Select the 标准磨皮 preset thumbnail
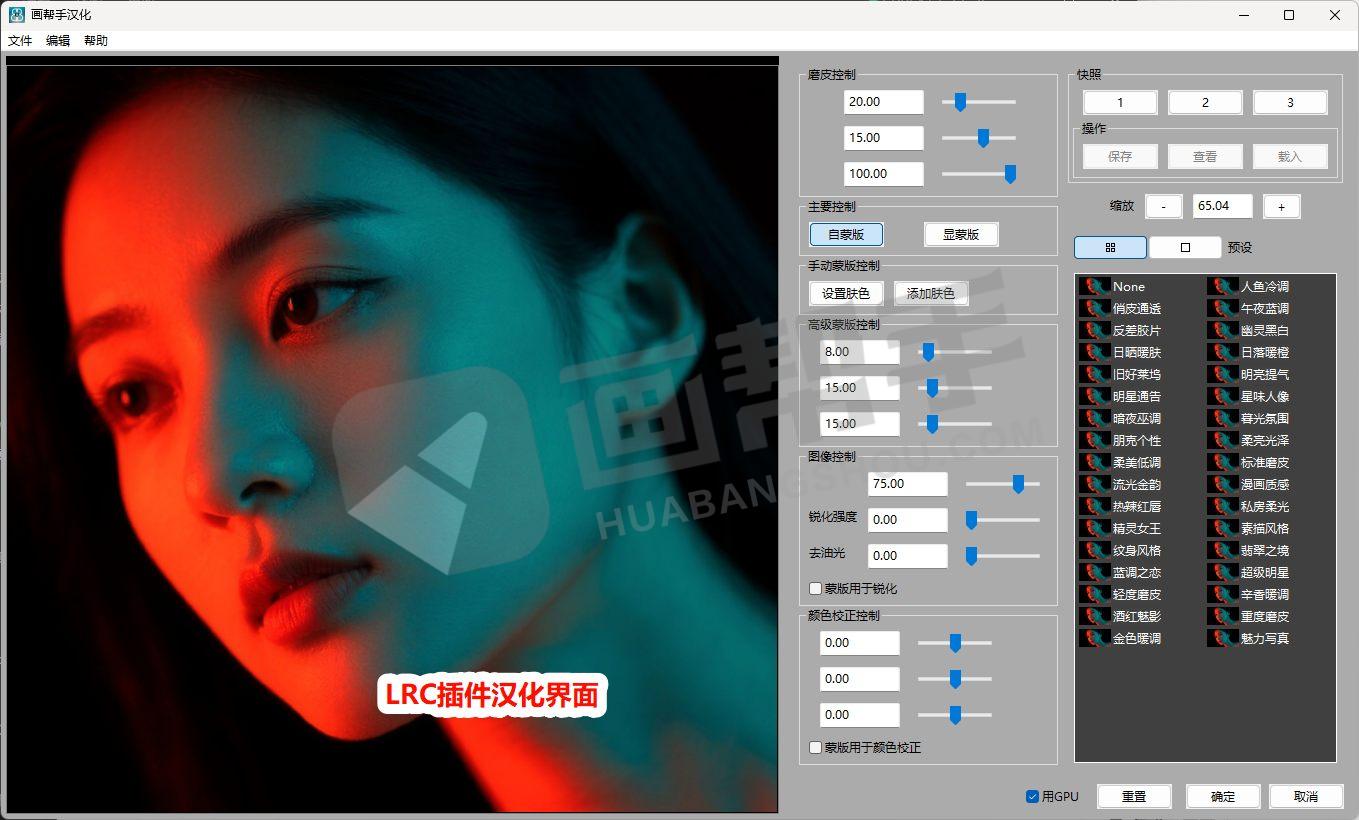This screenshot has height=820, width=1359. coord(1223,462)
